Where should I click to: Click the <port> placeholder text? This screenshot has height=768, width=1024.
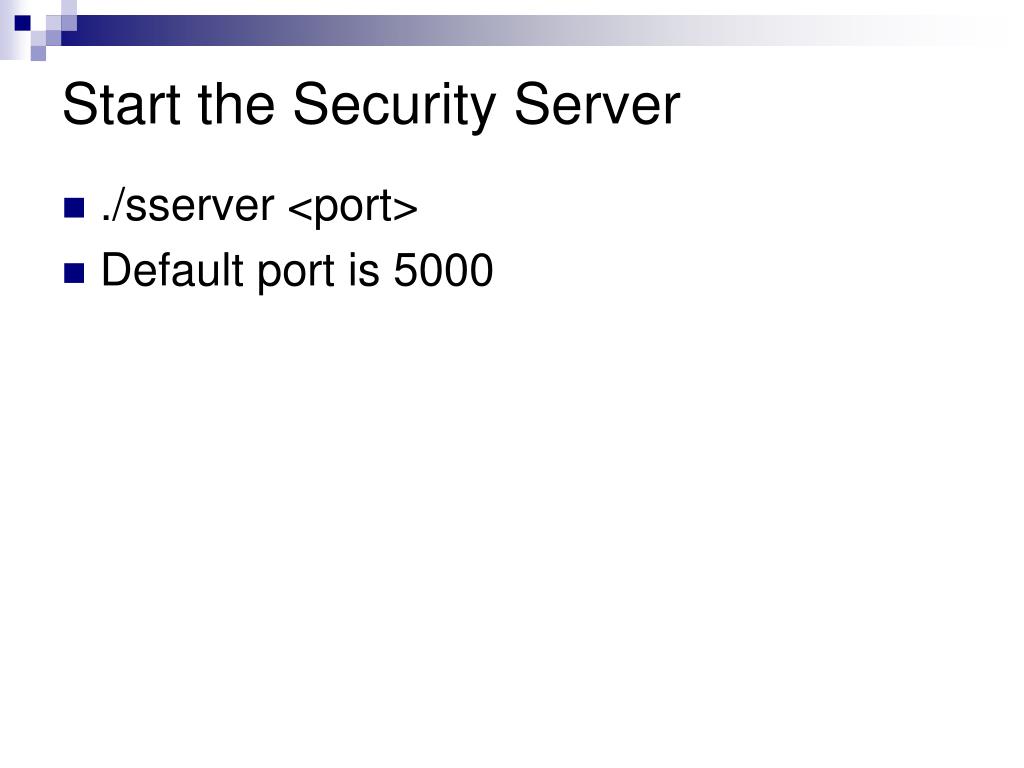coord(353,209)
